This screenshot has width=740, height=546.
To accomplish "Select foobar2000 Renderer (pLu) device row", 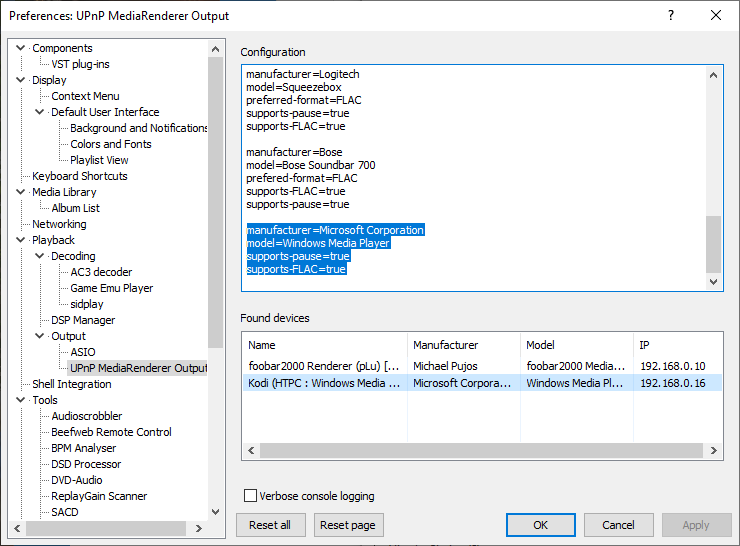I will pos(482,366).
